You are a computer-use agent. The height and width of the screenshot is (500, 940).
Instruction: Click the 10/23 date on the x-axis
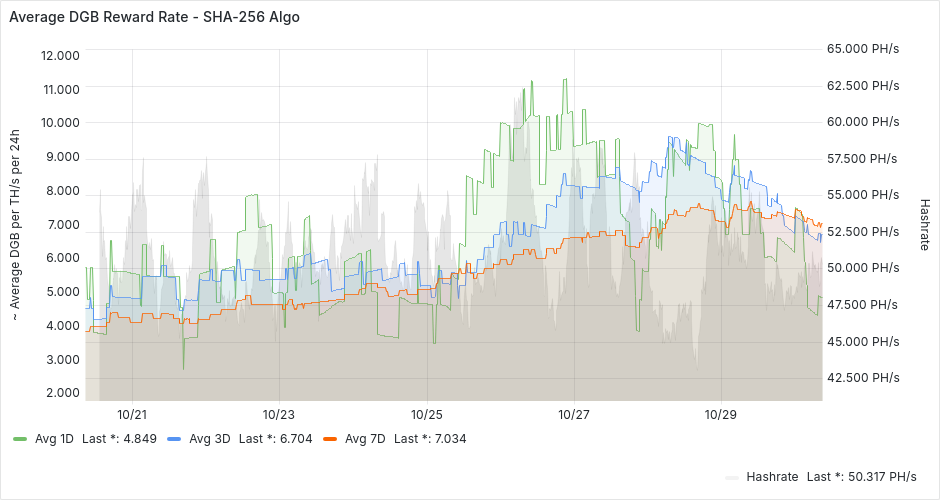(x=279, y=414)
